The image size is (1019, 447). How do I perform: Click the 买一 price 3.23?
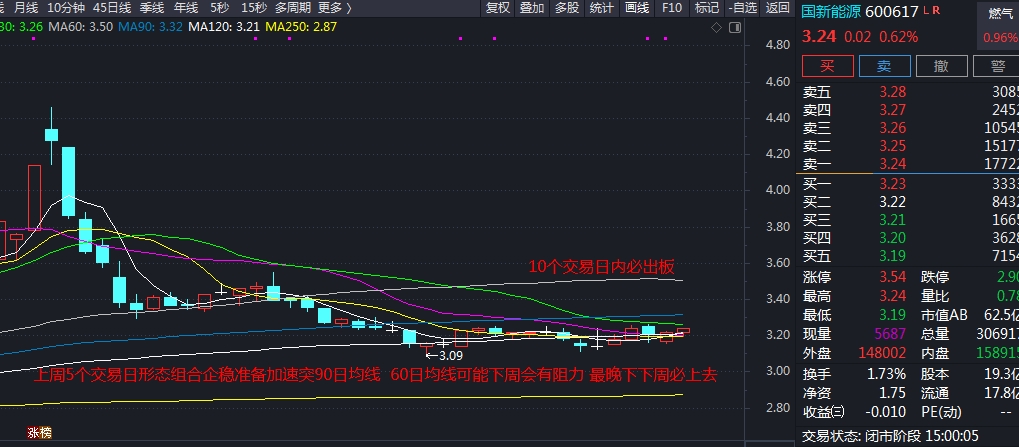click(892, 185)
